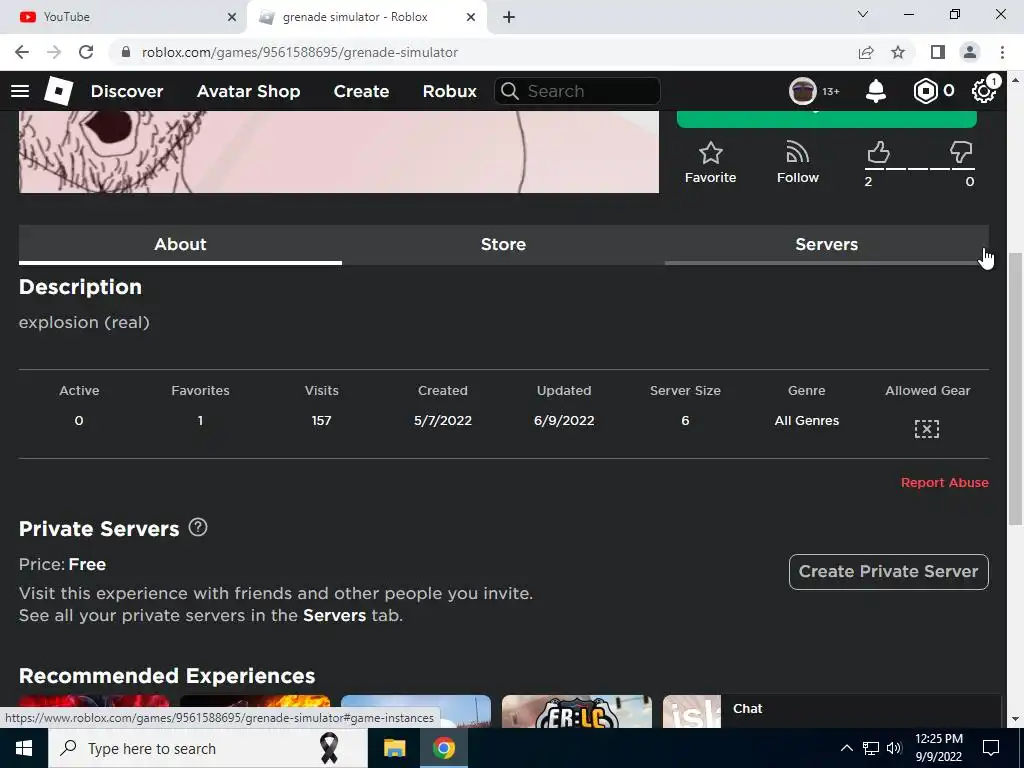Click the Windows taskbar search box
Screen dimensions: 1024x768
208,748
